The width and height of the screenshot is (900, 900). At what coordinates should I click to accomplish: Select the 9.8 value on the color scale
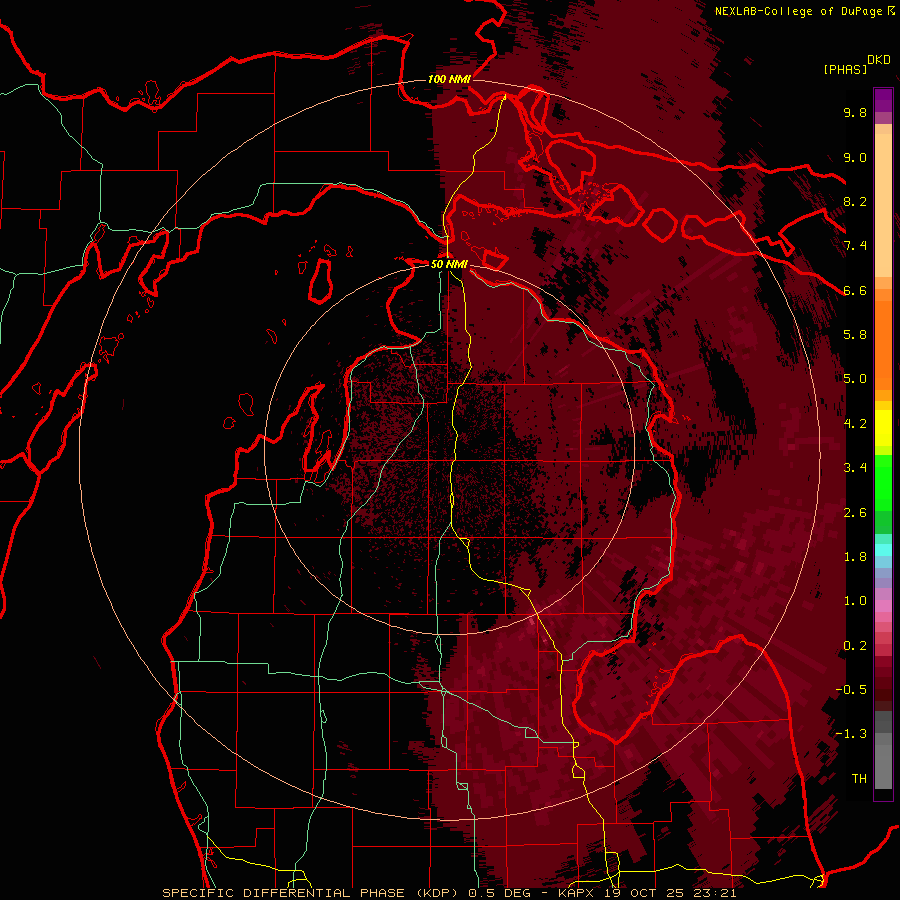click(x=855, y=112)
